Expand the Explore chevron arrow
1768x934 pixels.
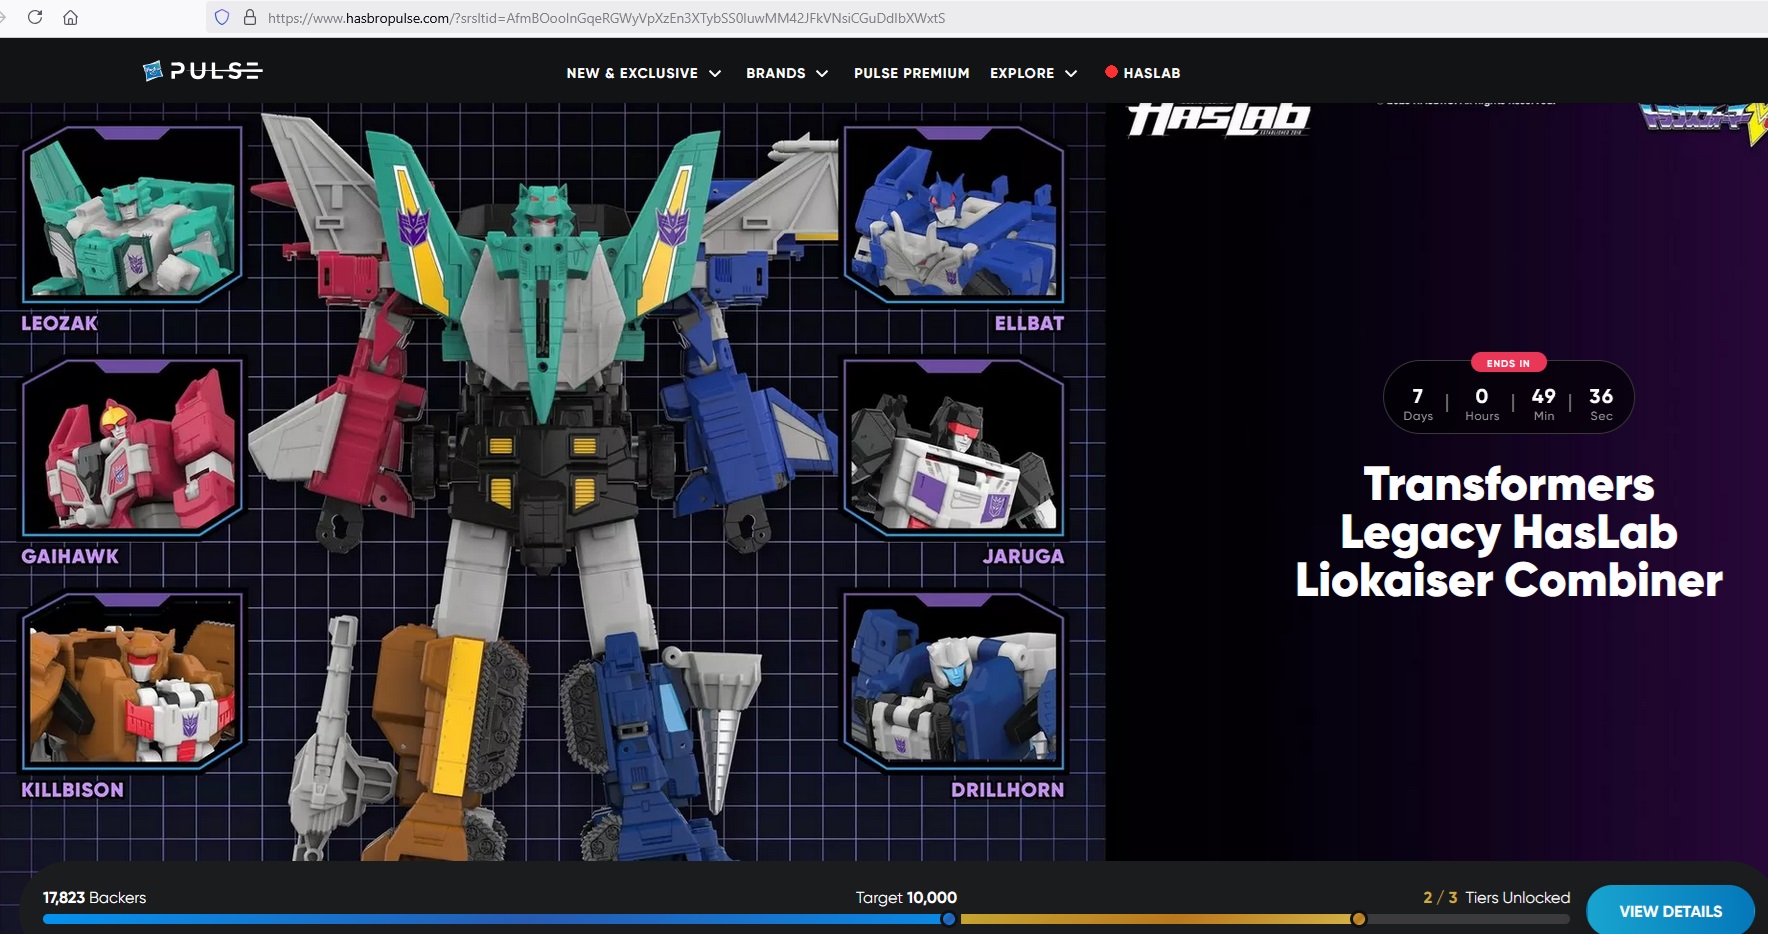1071,74
